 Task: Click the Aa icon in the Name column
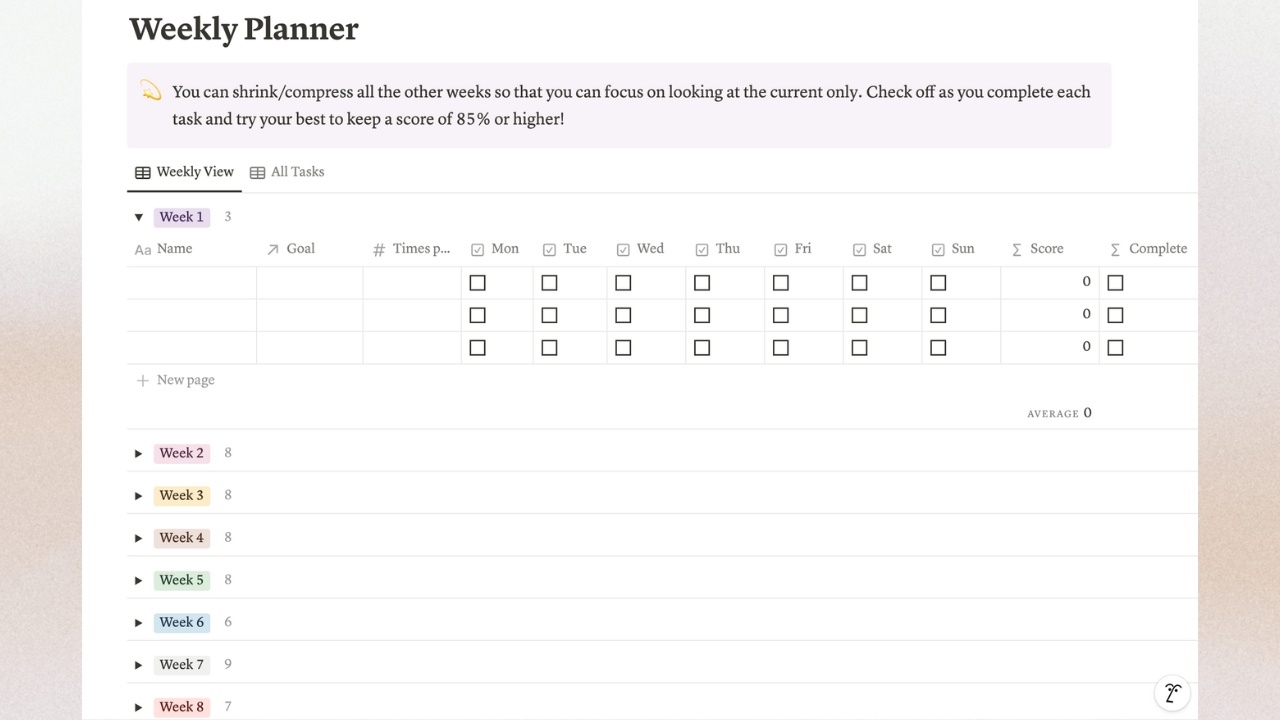[x=142, y=249]
